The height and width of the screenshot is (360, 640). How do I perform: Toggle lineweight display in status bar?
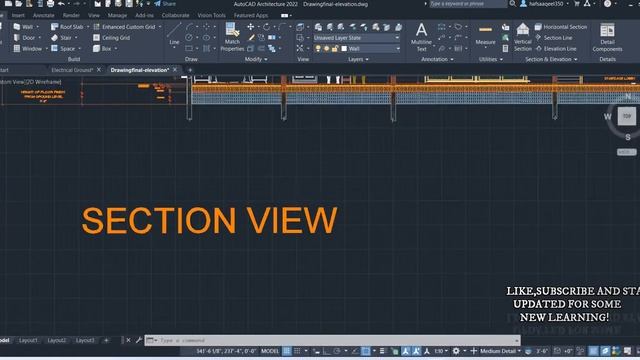[x=382, y=351]
